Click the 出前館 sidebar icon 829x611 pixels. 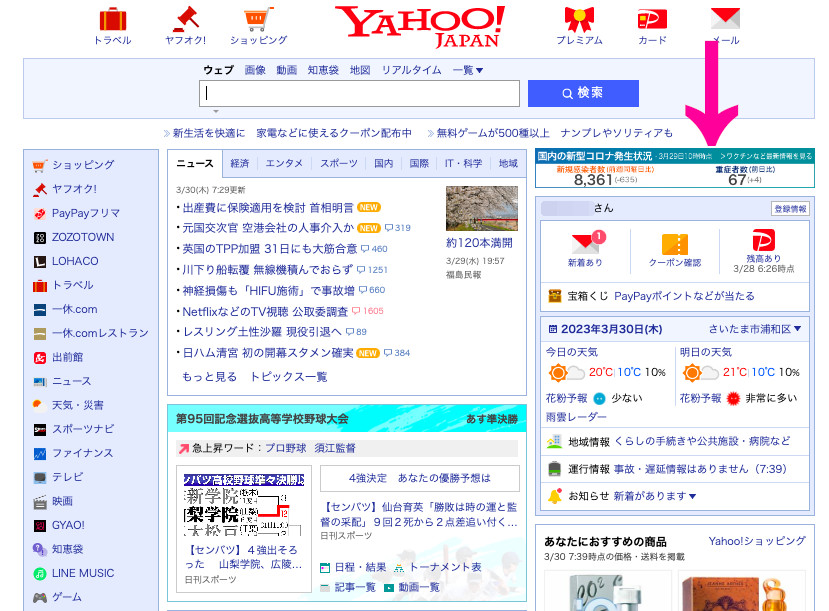pyautogui.click(x=40, y=358)
